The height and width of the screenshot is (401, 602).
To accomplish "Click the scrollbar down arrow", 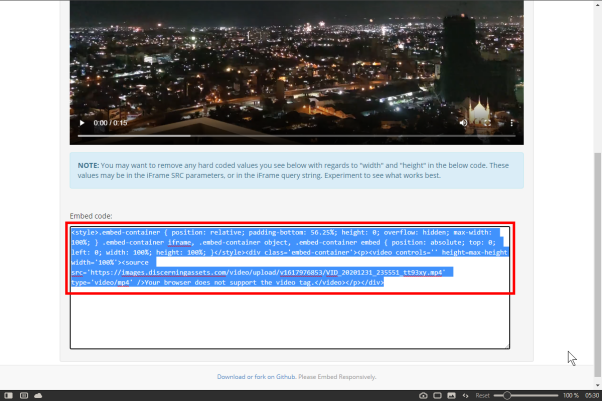I will [597, 385].
